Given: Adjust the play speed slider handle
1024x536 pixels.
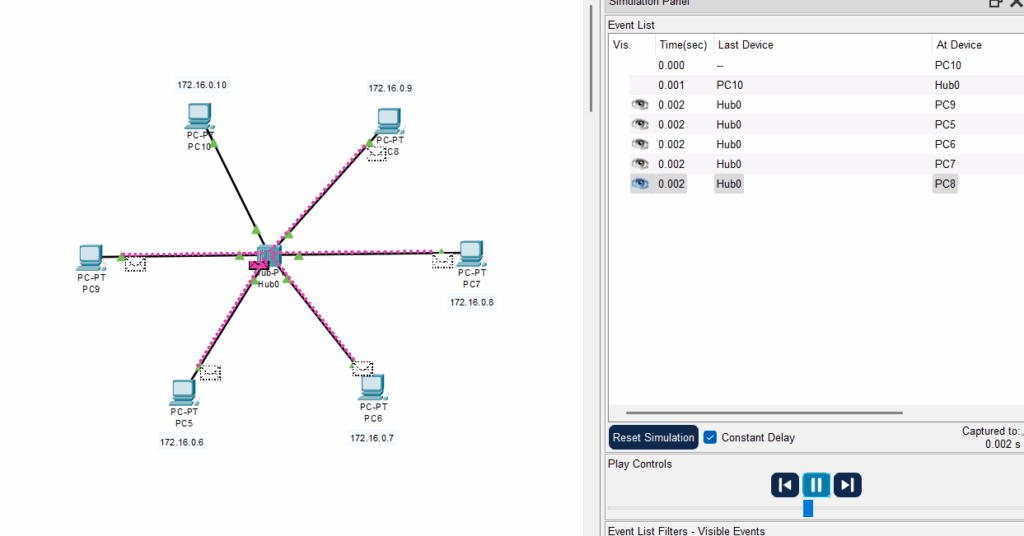Looking at the screenshot, I should pyautogui.click(x=808, y=509).
